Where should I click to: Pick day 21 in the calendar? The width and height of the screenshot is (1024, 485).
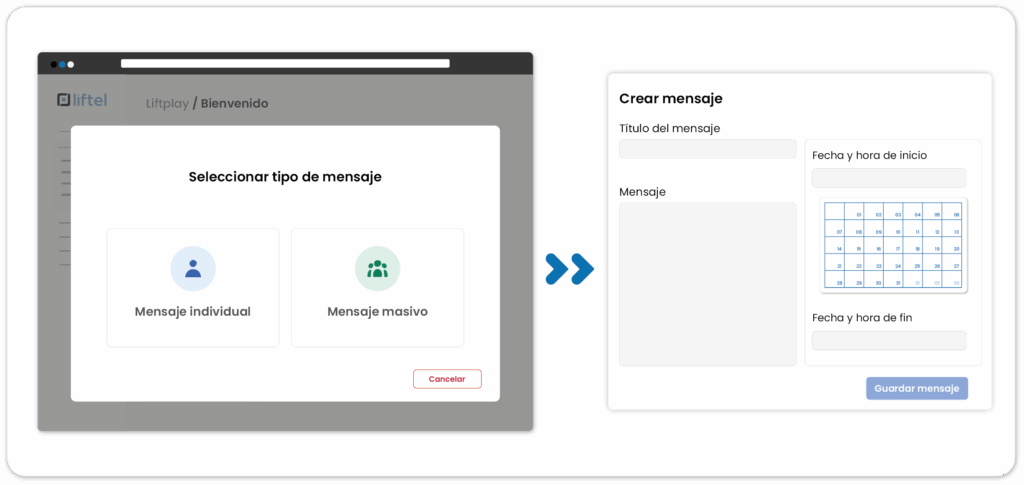(835, 262)
